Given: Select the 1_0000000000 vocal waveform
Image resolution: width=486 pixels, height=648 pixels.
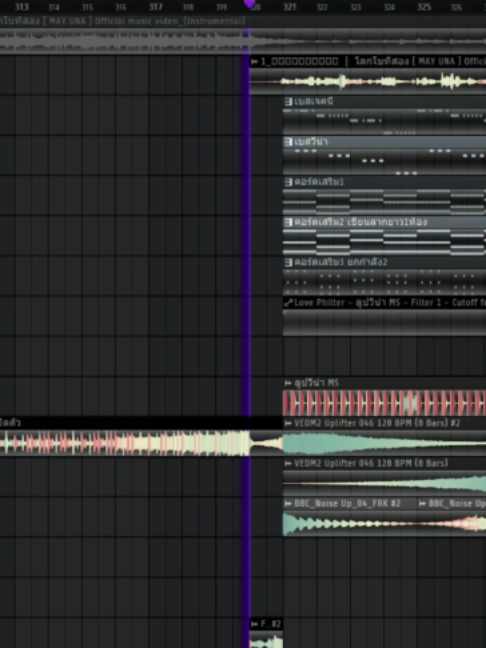Looking at the screenshot, I should point(368,81).
